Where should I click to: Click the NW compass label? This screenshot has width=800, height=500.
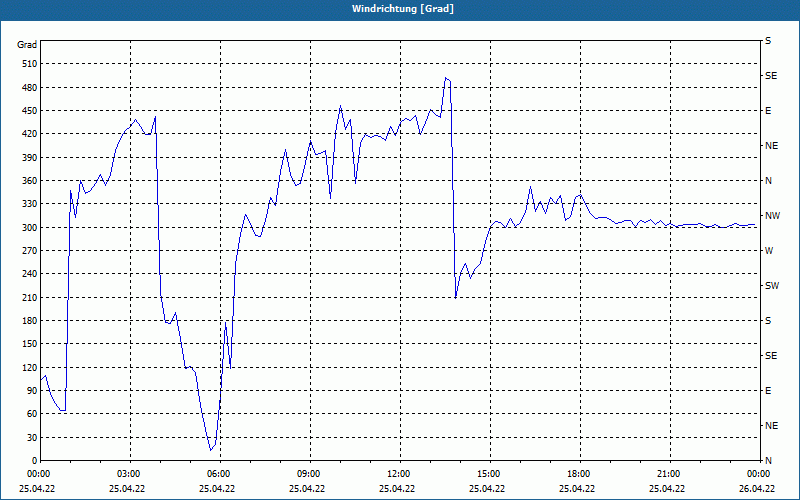pos(772,216)
